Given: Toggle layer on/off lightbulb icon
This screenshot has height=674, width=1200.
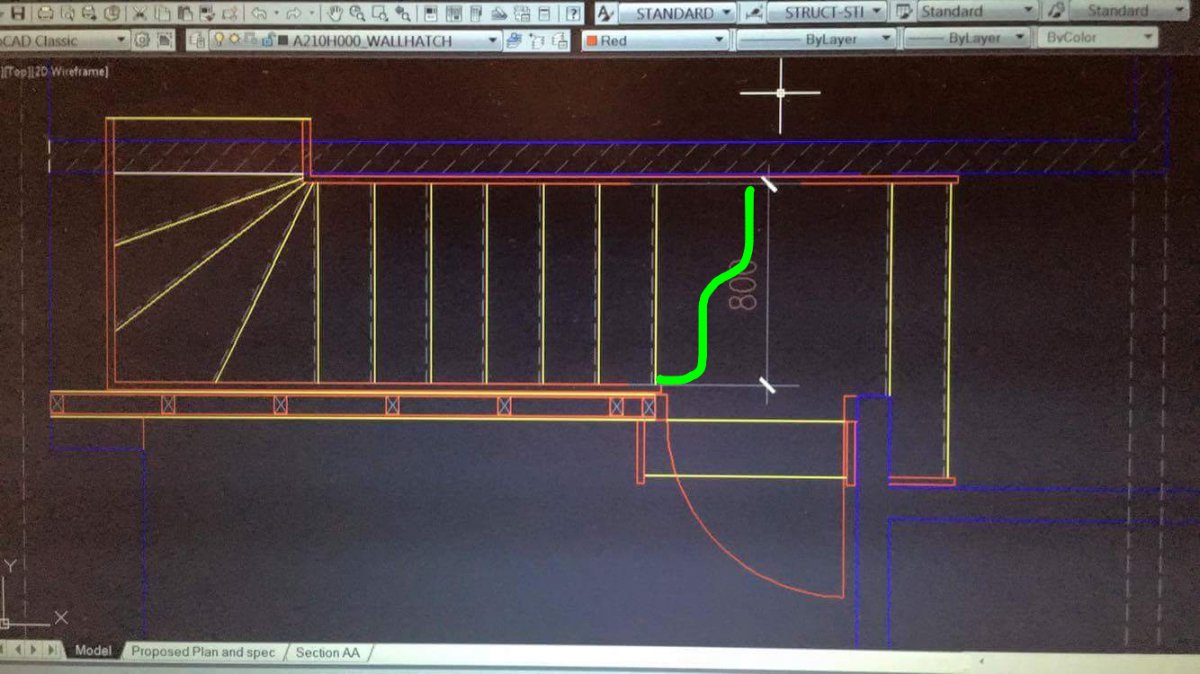Looking at the screenshot, I should click(x=218, y=41).
